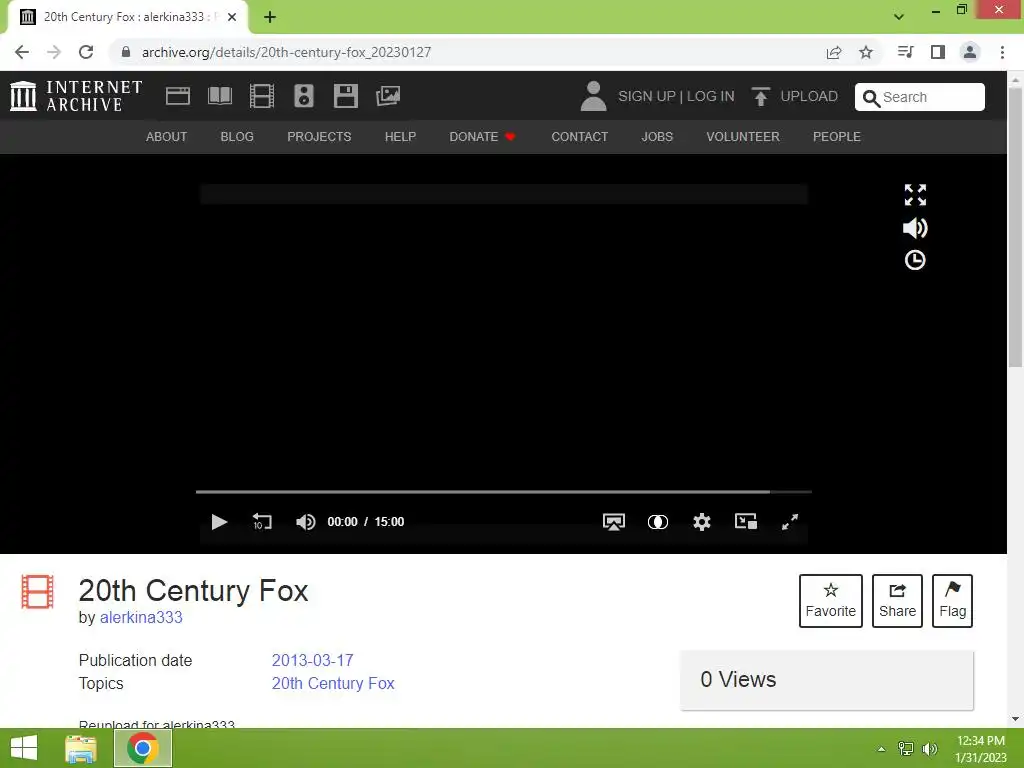Click the 0 Views box
Viewport: 1024px width, 768px height.
tap(827, 680)
